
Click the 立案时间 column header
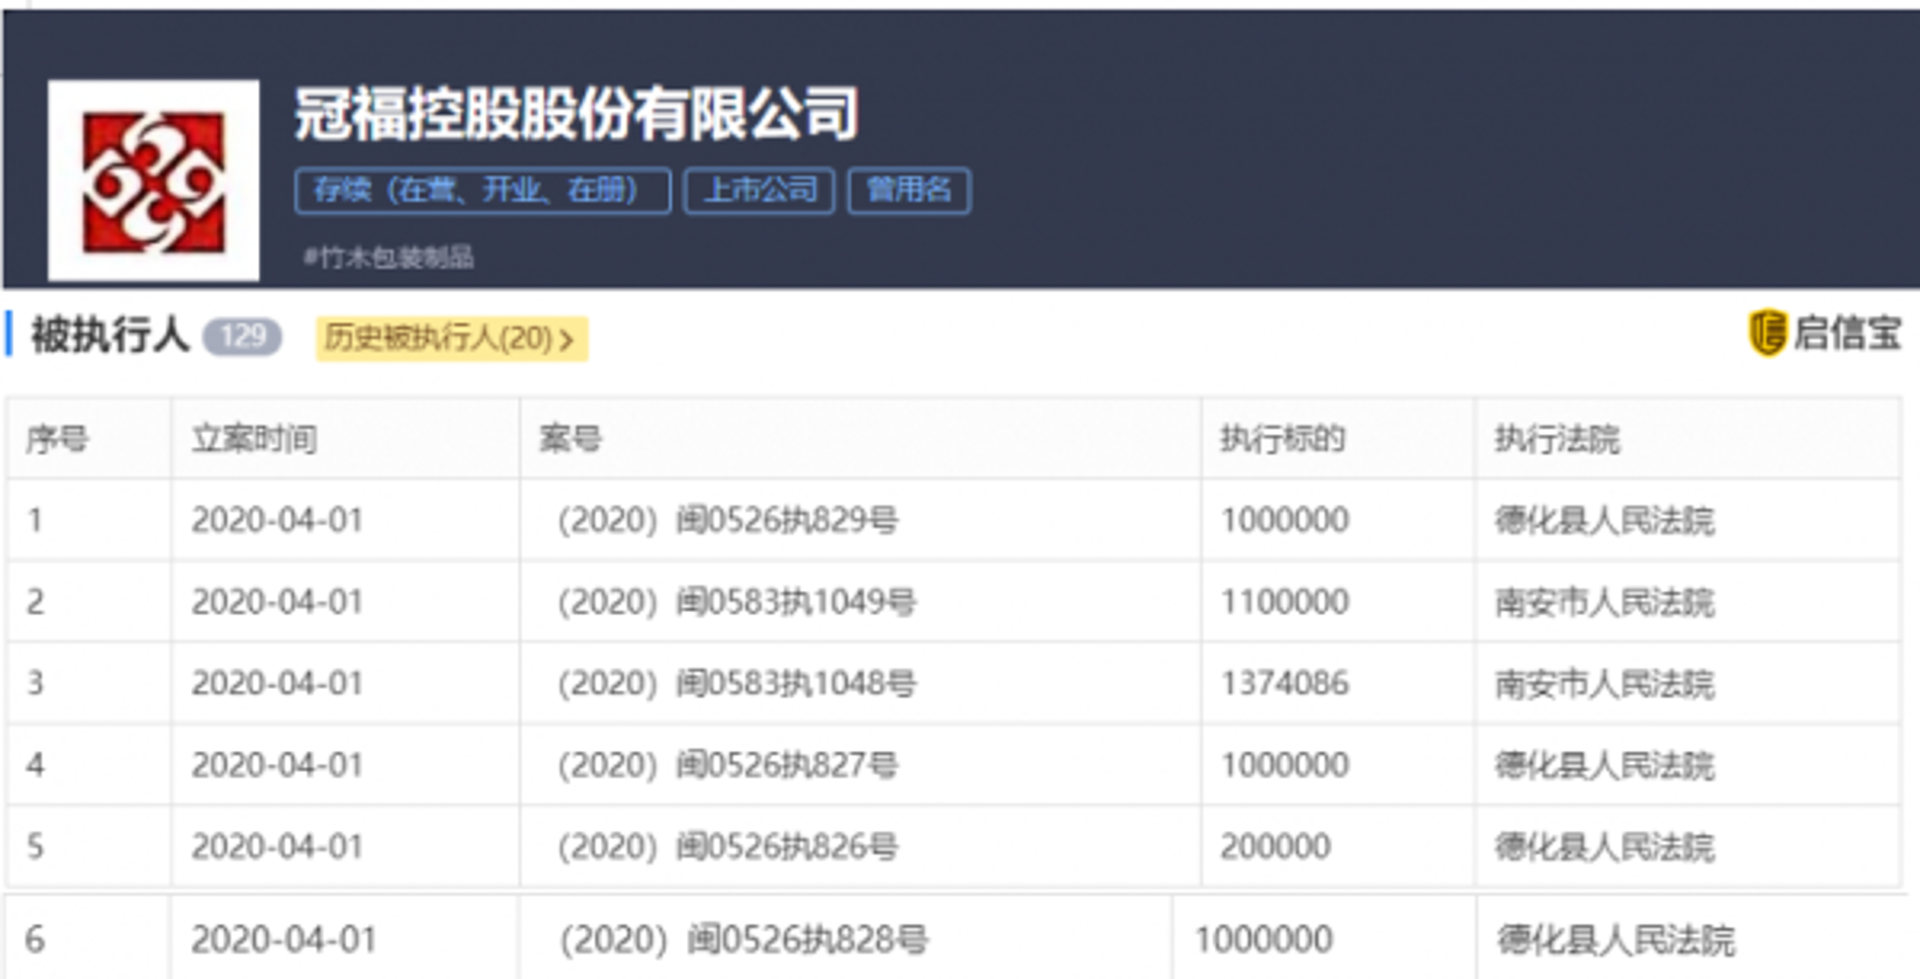click(255, 438)
